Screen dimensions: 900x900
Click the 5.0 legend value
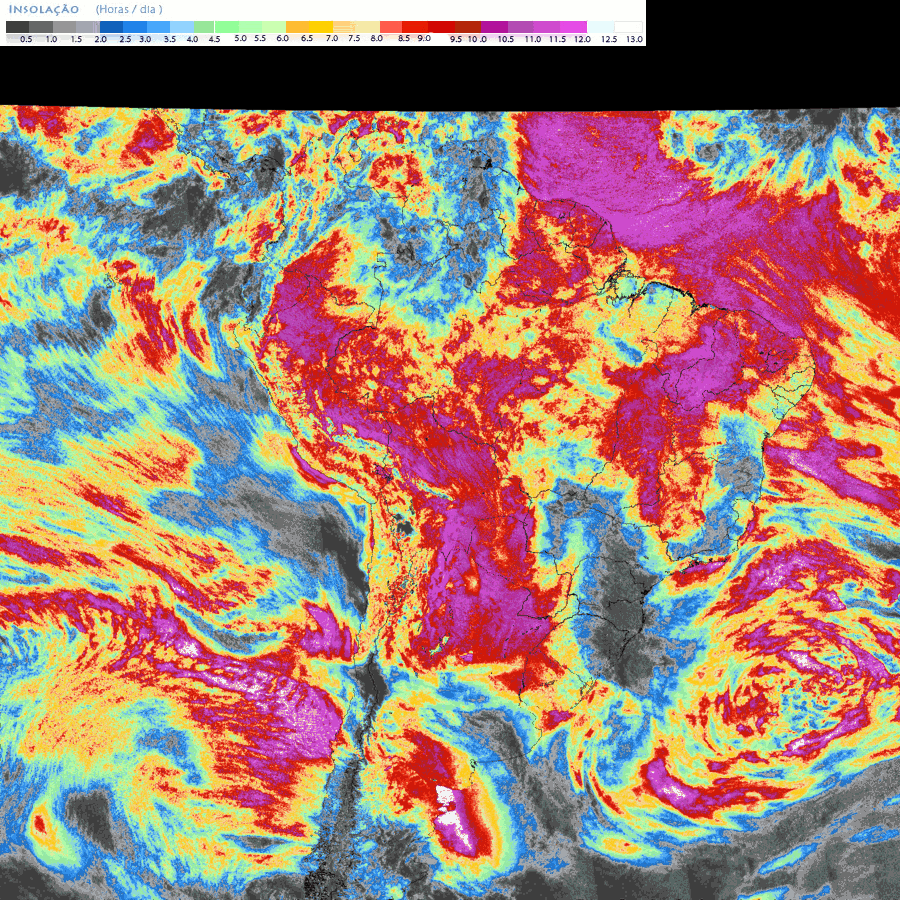coord(240,38)
